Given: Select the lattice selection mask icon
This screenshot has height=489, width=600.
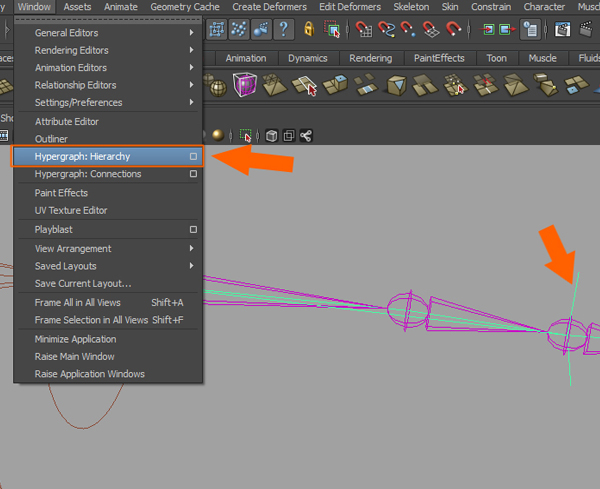Looking at the screenshot, I should tap(217, 29).
